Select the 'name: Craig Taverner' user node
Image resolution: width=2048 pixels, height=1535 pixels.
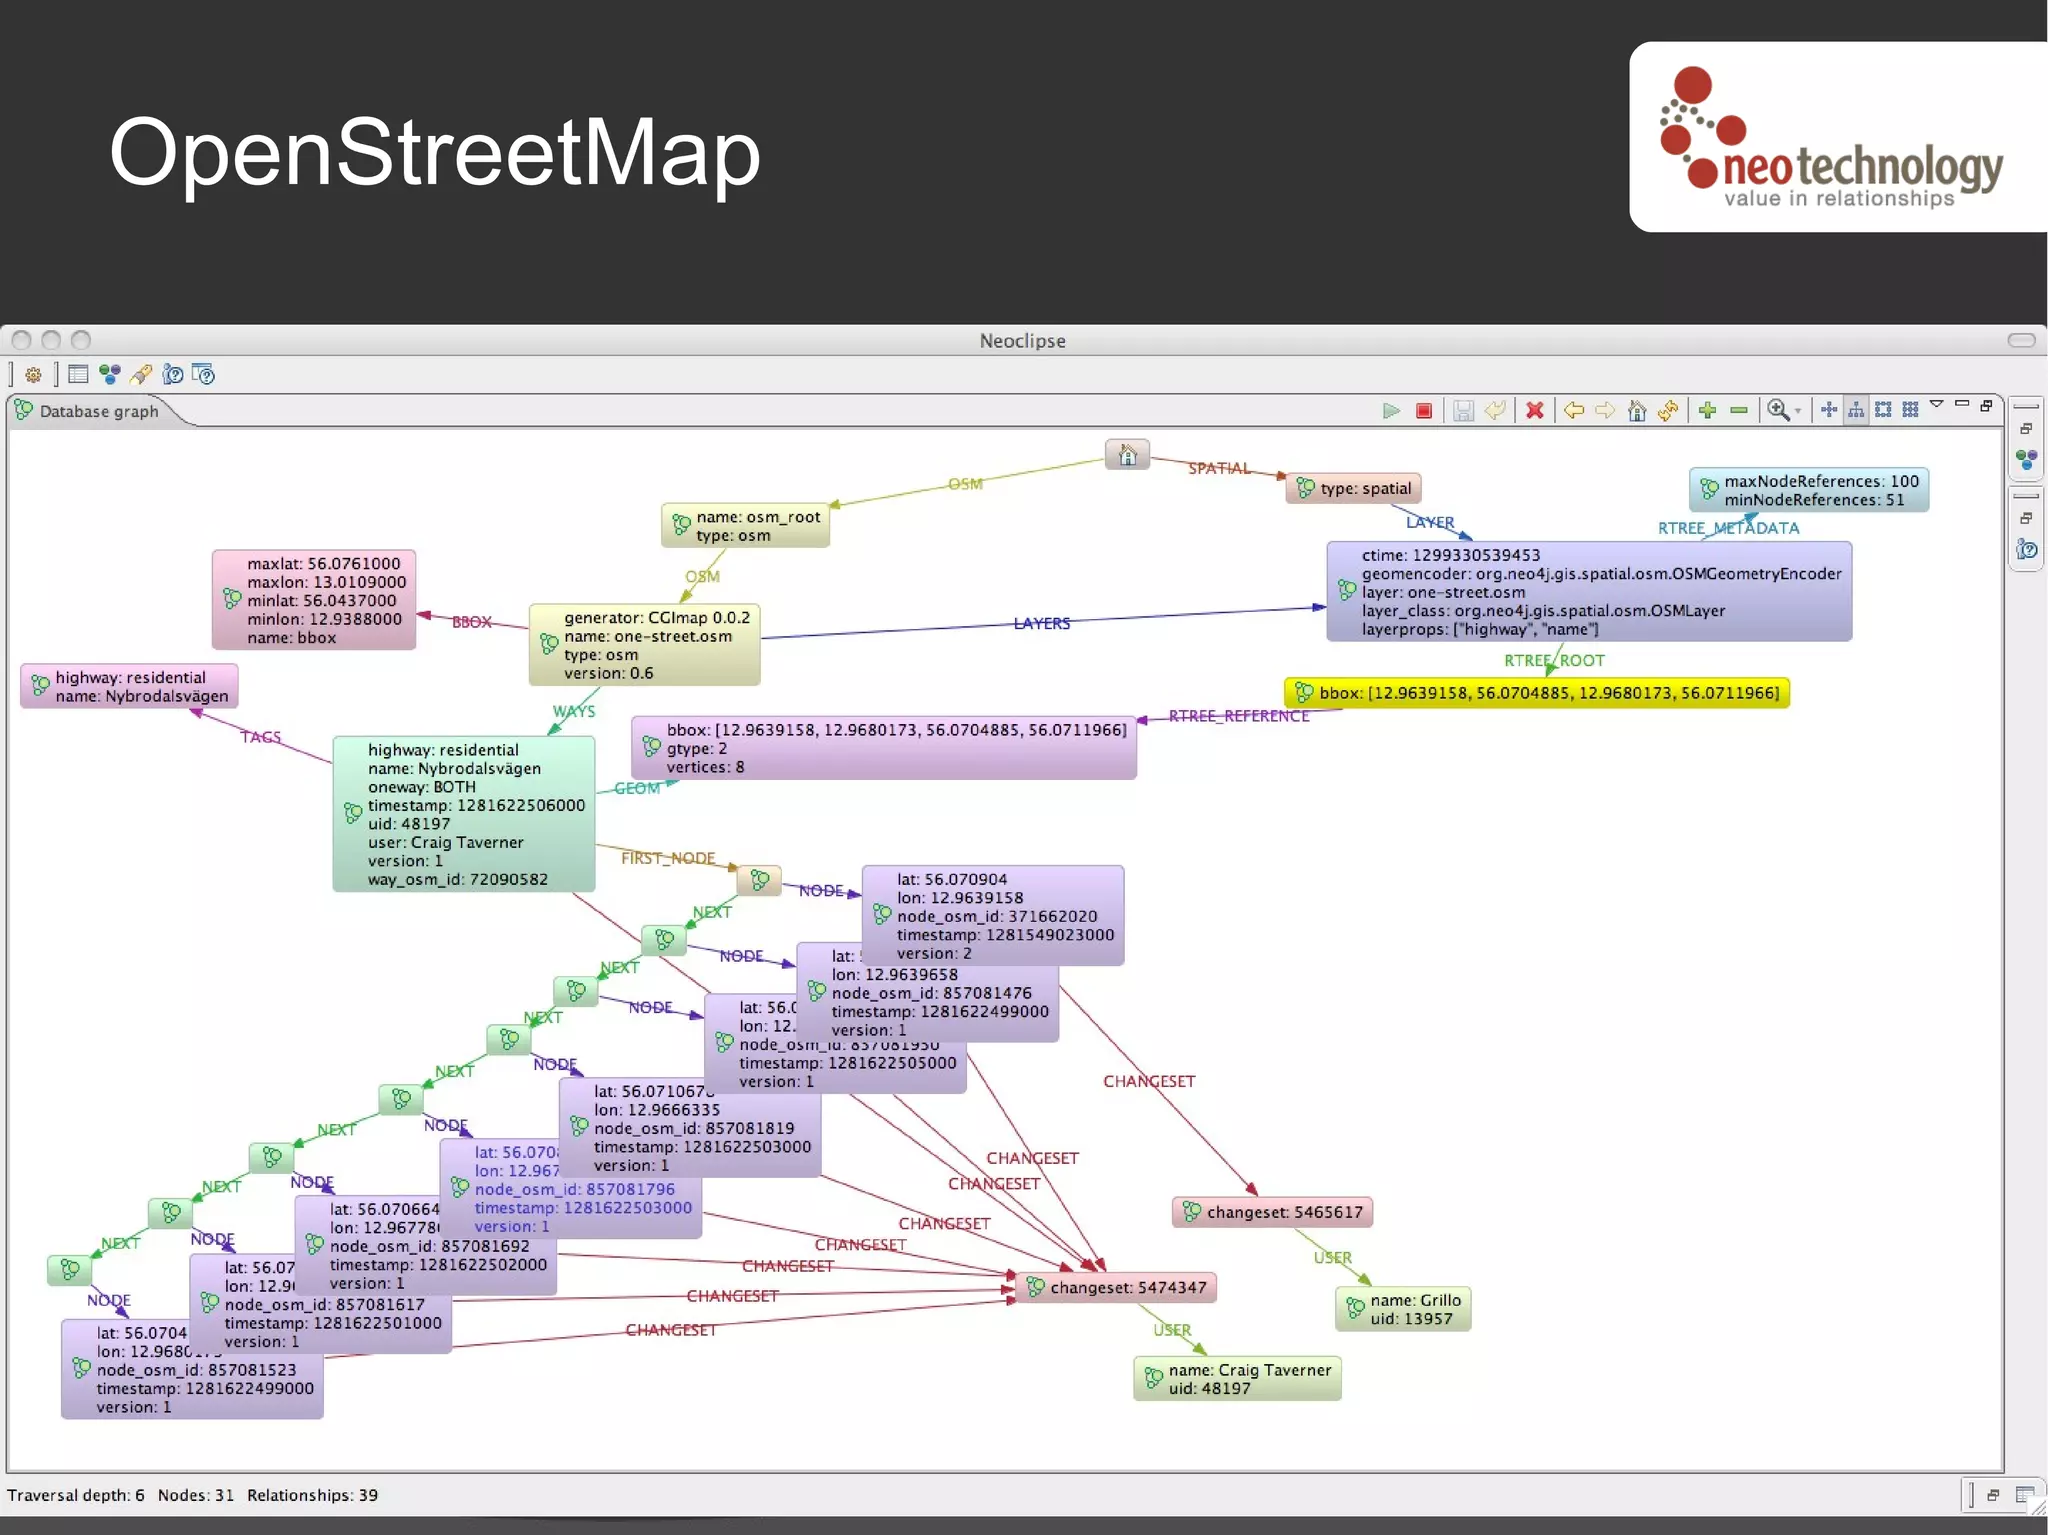click(x=1237, y=1379)
